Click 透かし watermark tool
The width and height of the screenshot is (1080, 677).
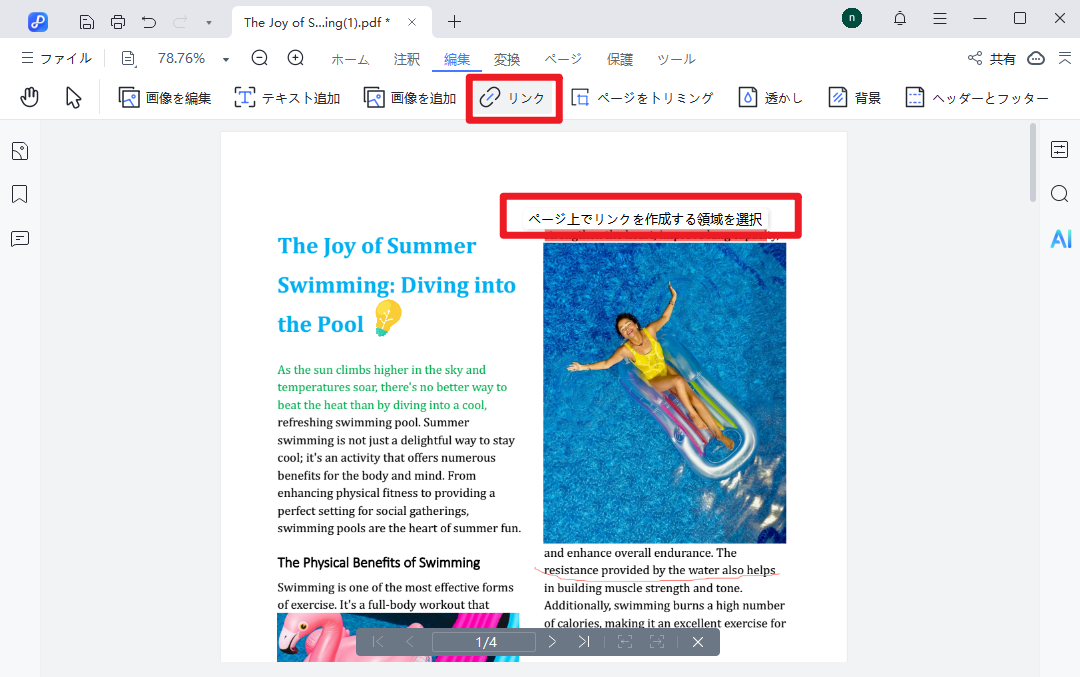tap(771, 98)
